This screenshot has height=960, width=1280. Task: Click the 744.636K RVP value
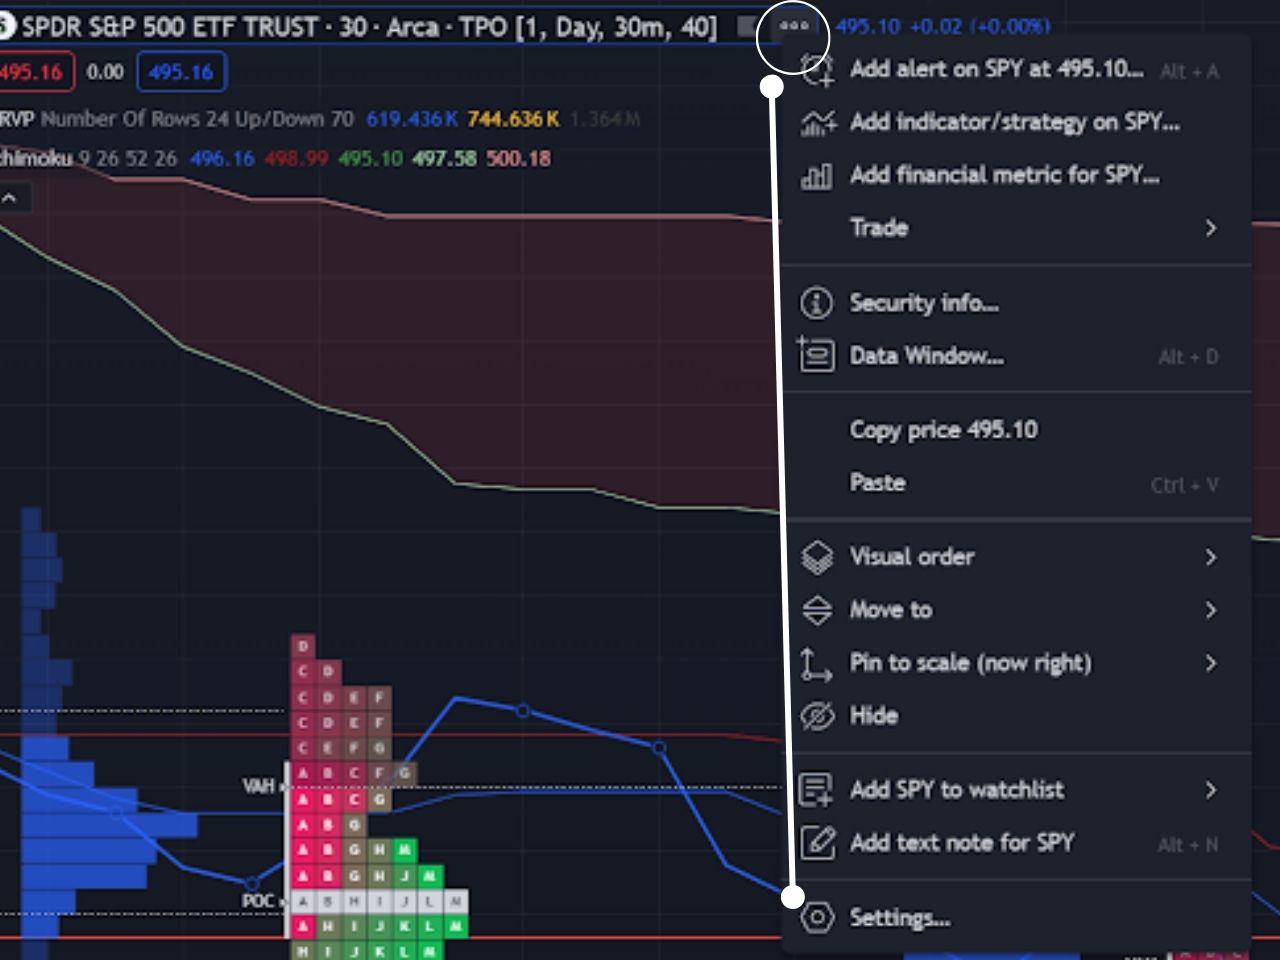513,119
